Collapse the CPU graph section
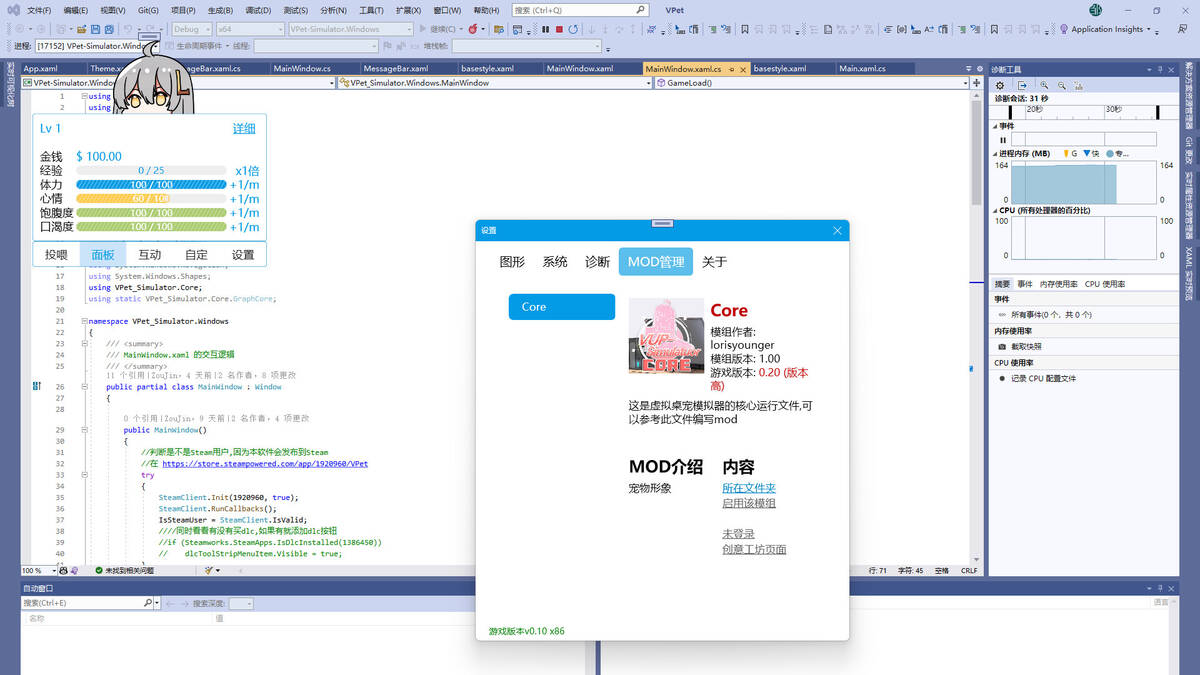1200x675 pixels. tap(997, 210)
